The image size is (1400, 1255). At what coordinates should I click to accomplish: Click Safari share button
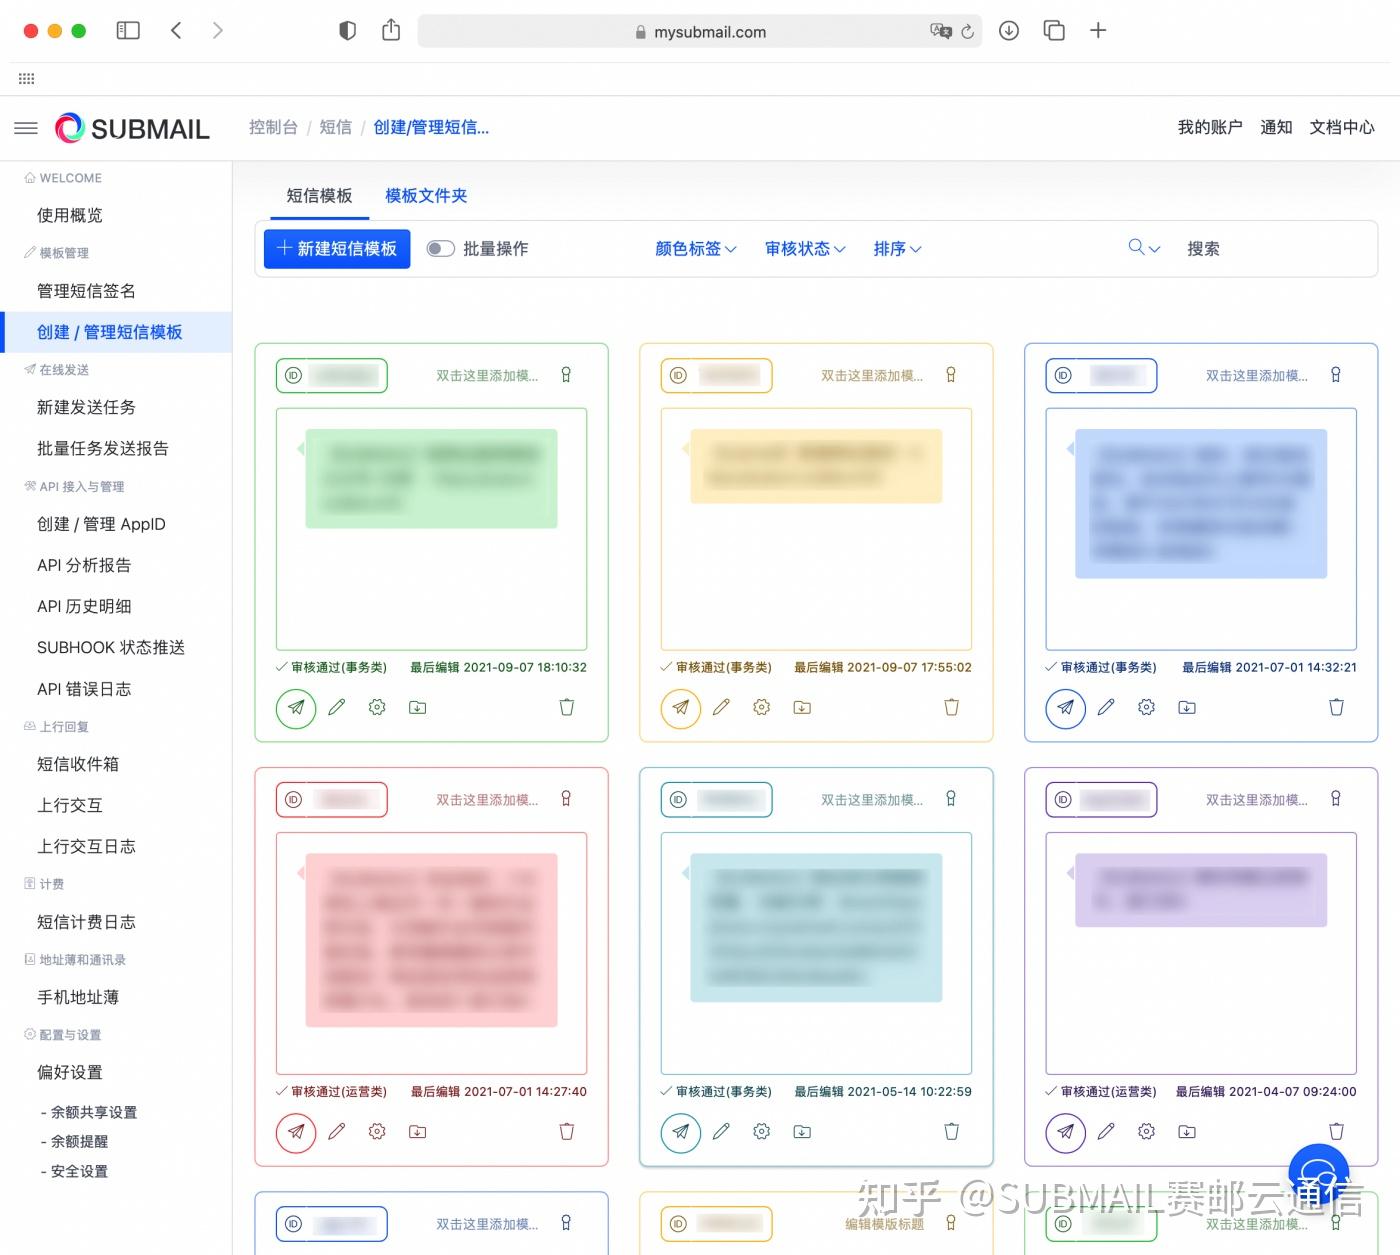(x=391, y=30)
